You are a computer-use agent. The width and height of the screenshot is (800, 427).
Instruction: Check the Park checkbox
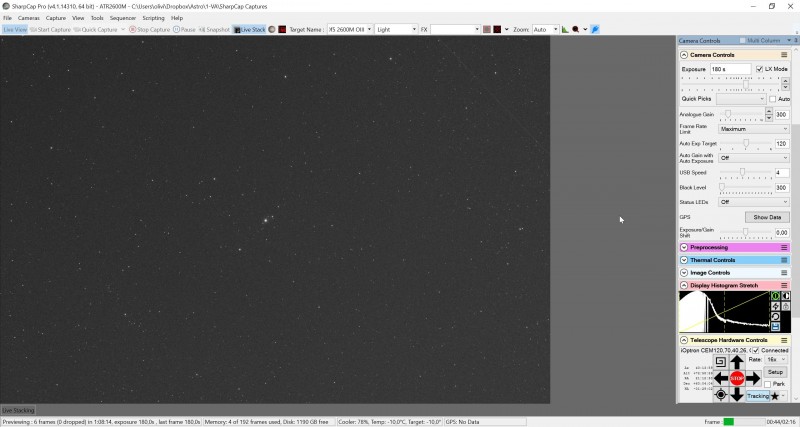(767, 384)
